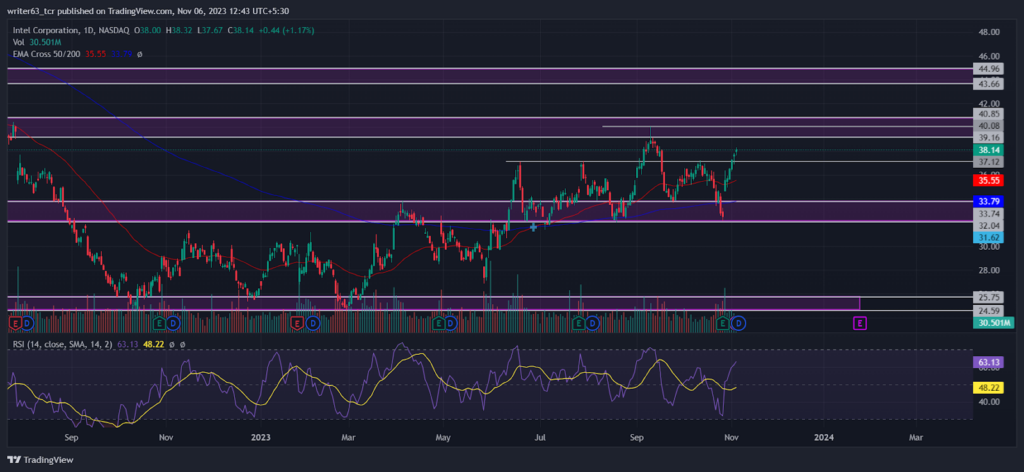Select the 32.04 price axis label

click(986, 225)
